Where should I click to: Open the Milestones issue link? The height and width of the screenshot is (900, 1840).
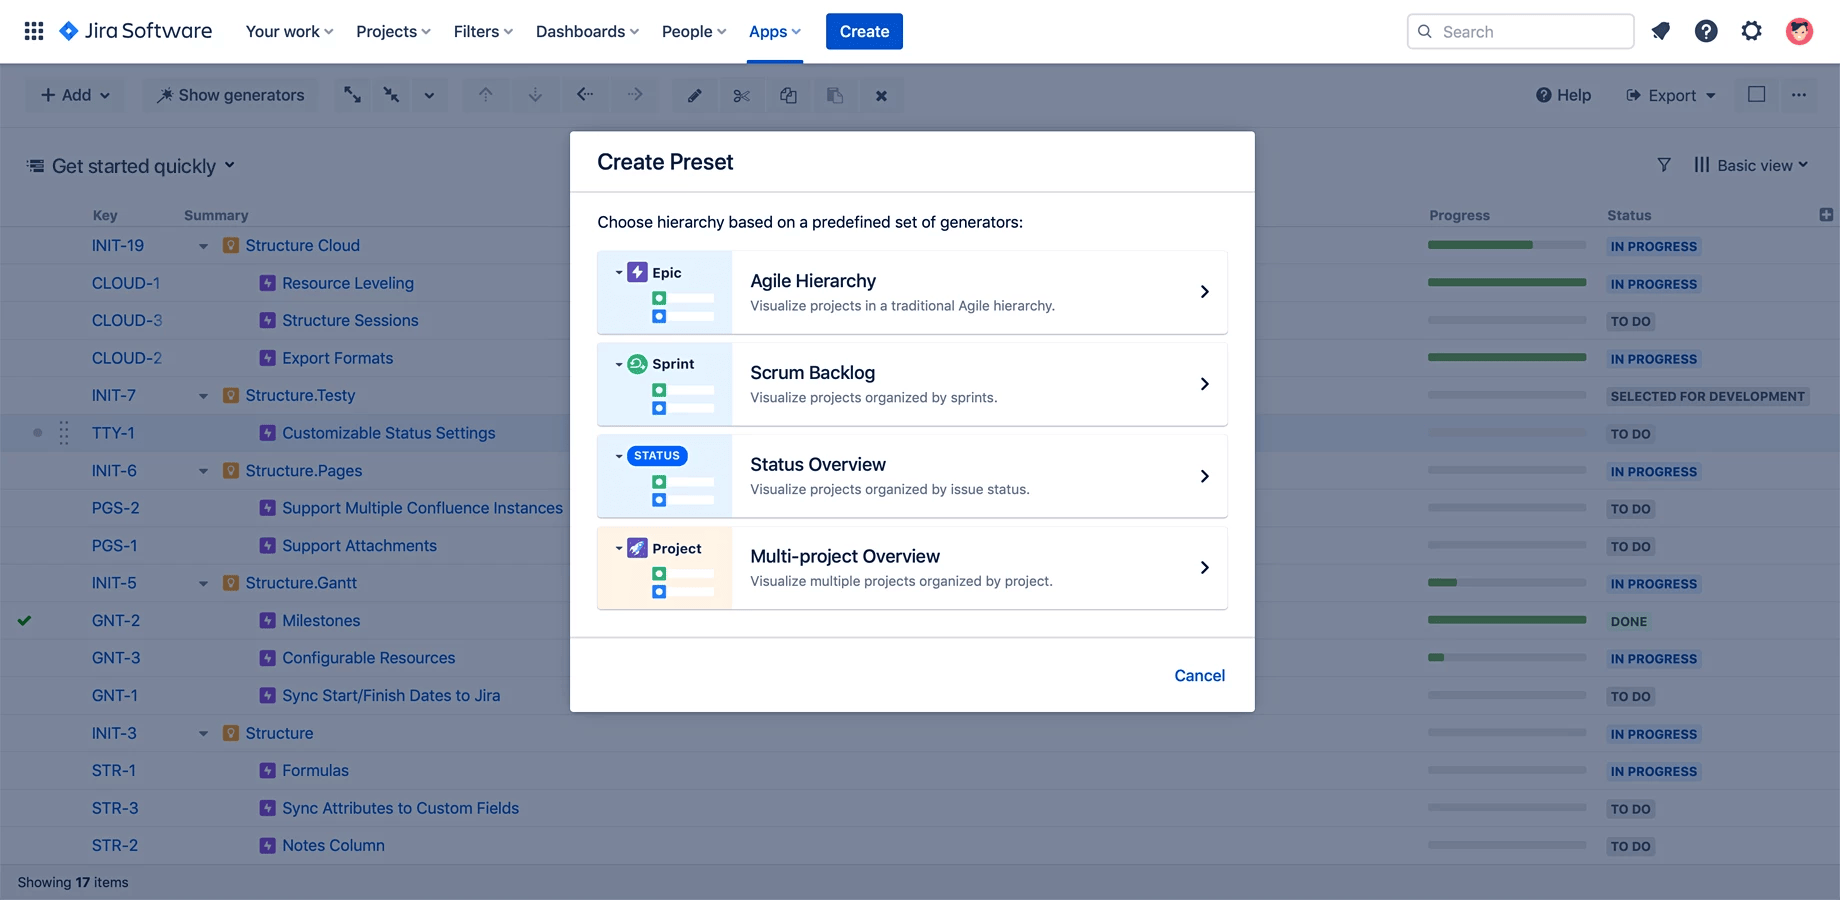click(x=321, y=620)
